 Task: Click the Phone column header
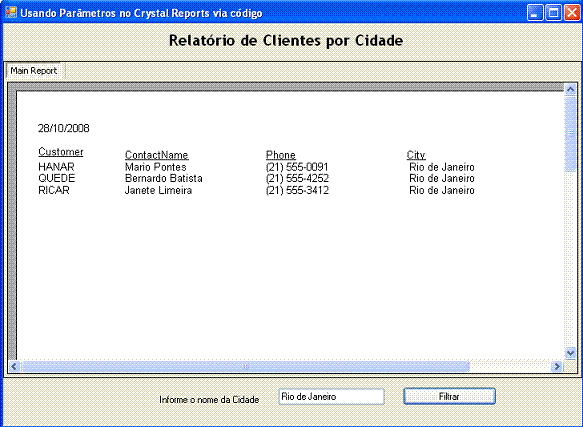[281, 155]
